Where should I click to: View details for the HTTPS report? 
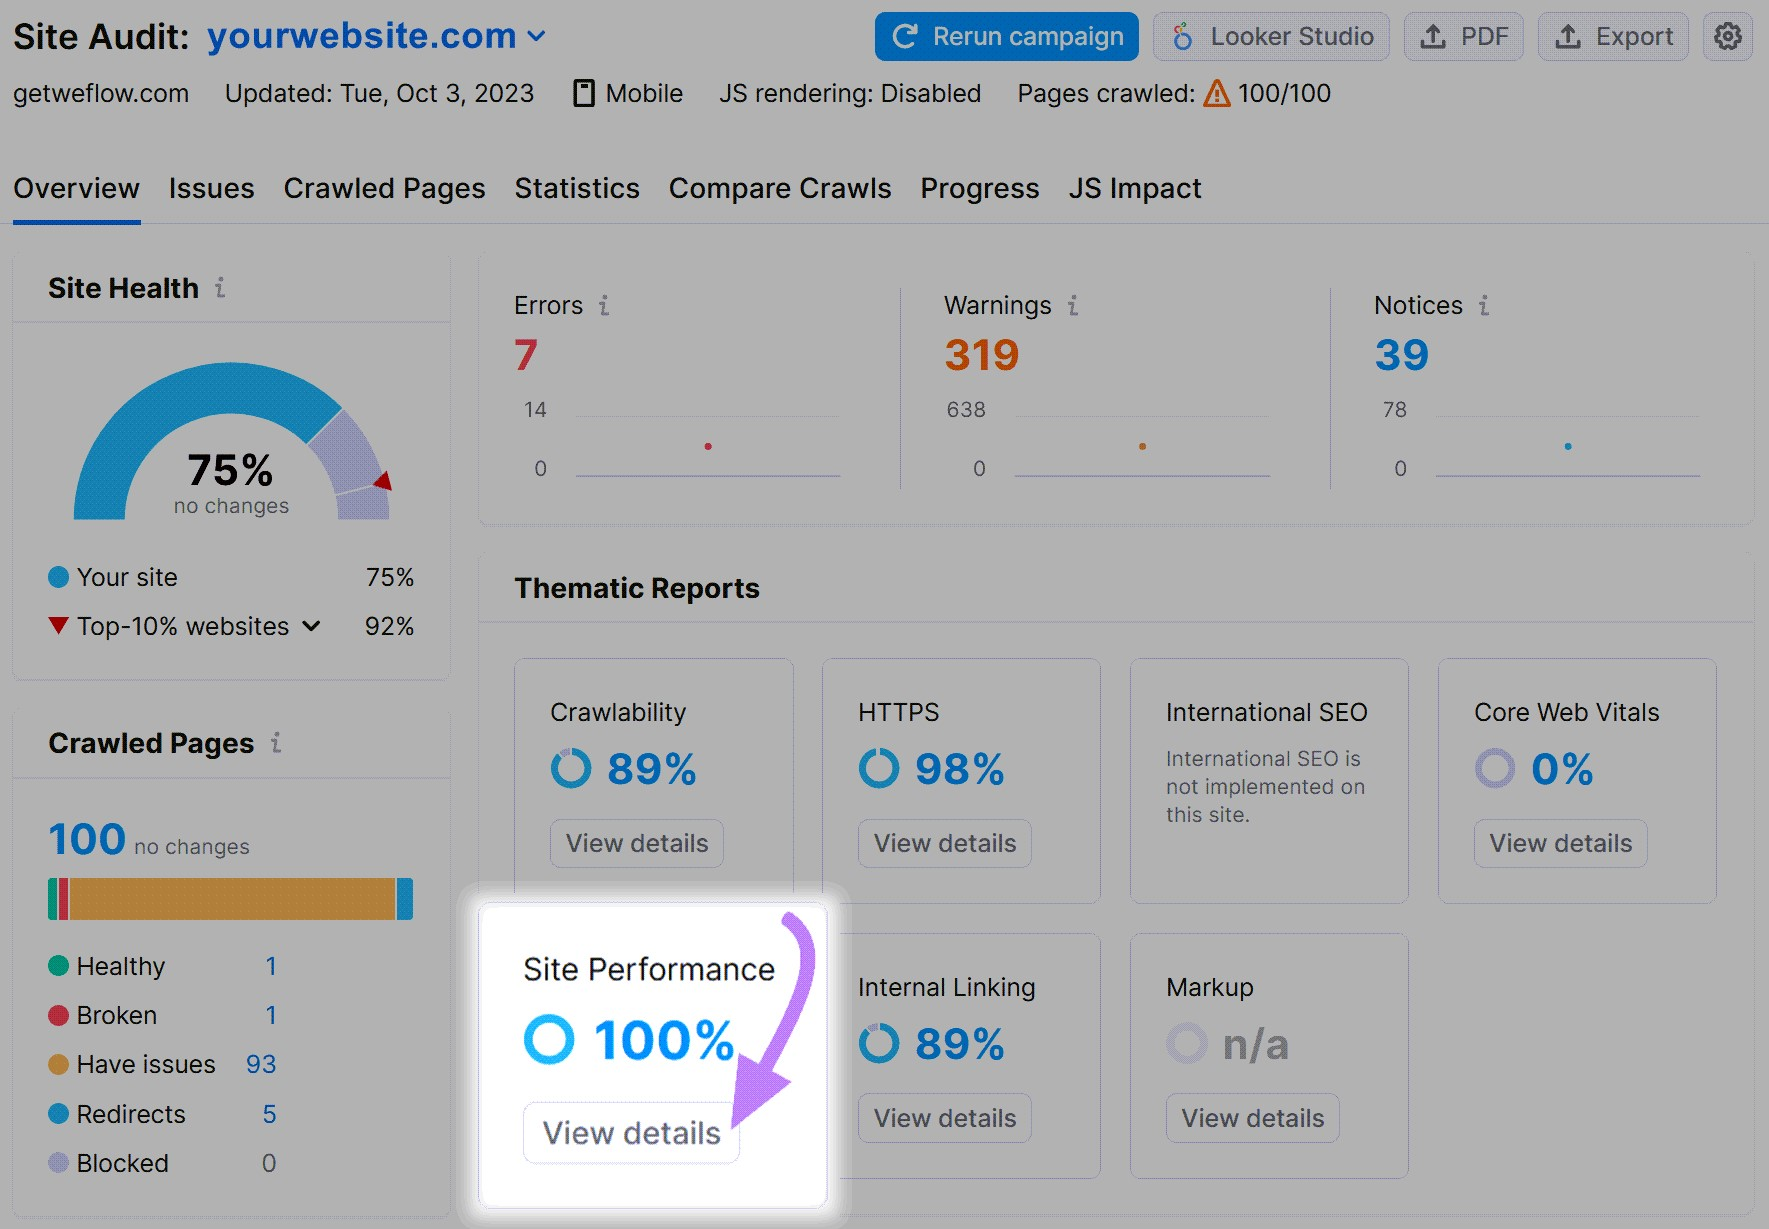[943, 843]
